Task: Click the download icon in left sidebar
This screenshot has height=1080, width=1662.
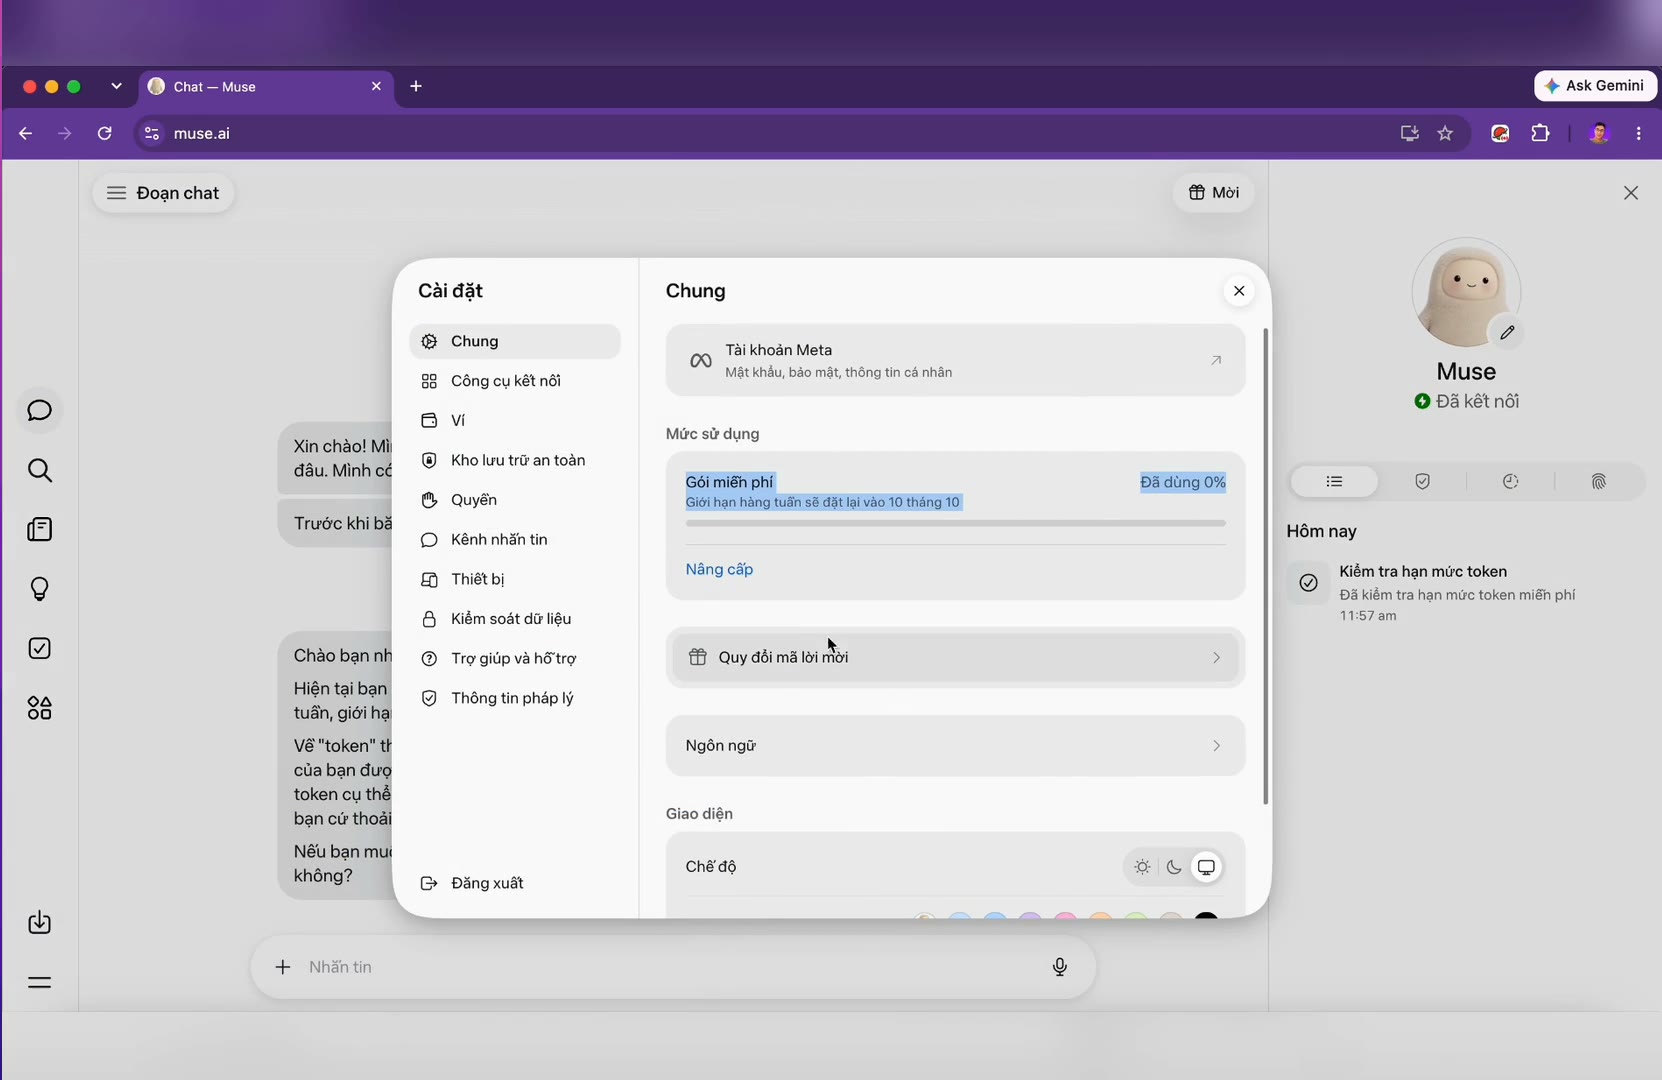Action: [40, 922]
